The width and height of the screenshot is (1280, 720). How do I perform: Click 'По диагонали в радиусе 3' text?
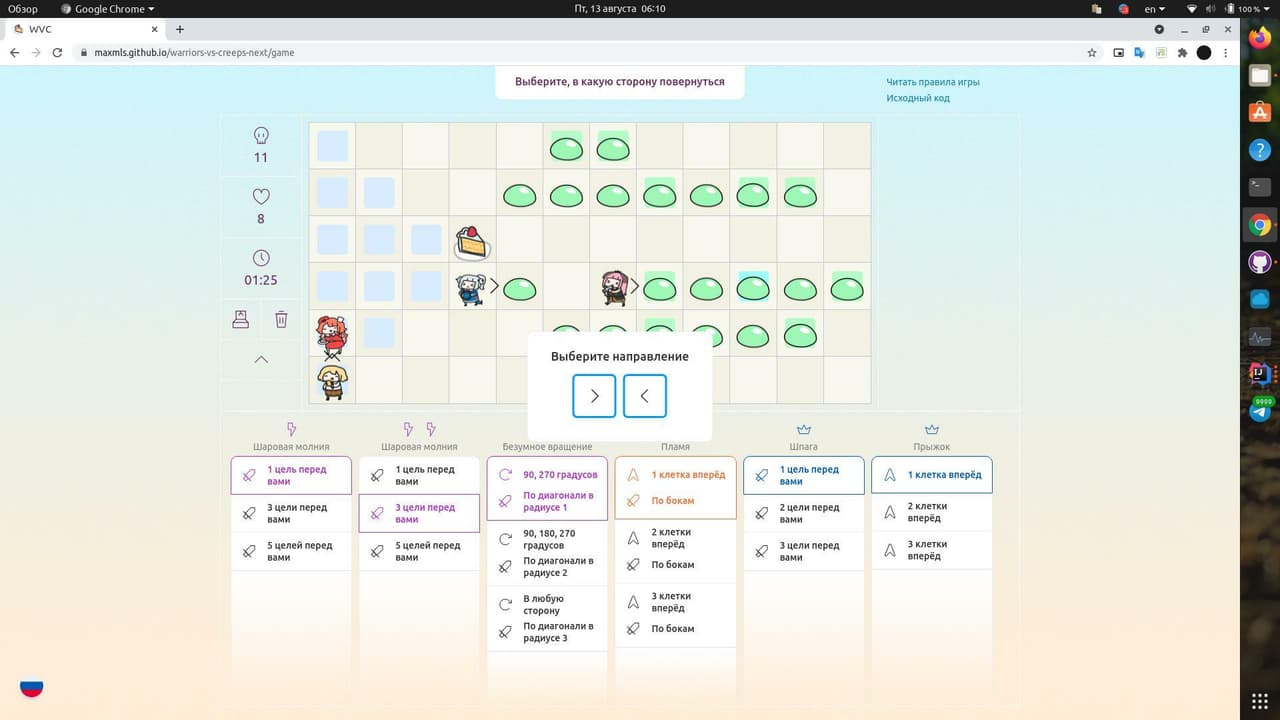pyautogui.click(x=558, y=632)
